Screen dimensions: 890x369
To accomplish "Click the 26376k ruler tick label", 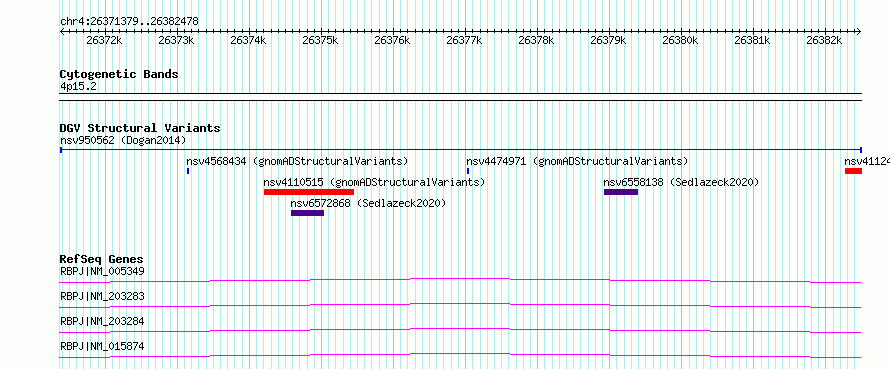I will pyautogui.click(x=392, y=41).
